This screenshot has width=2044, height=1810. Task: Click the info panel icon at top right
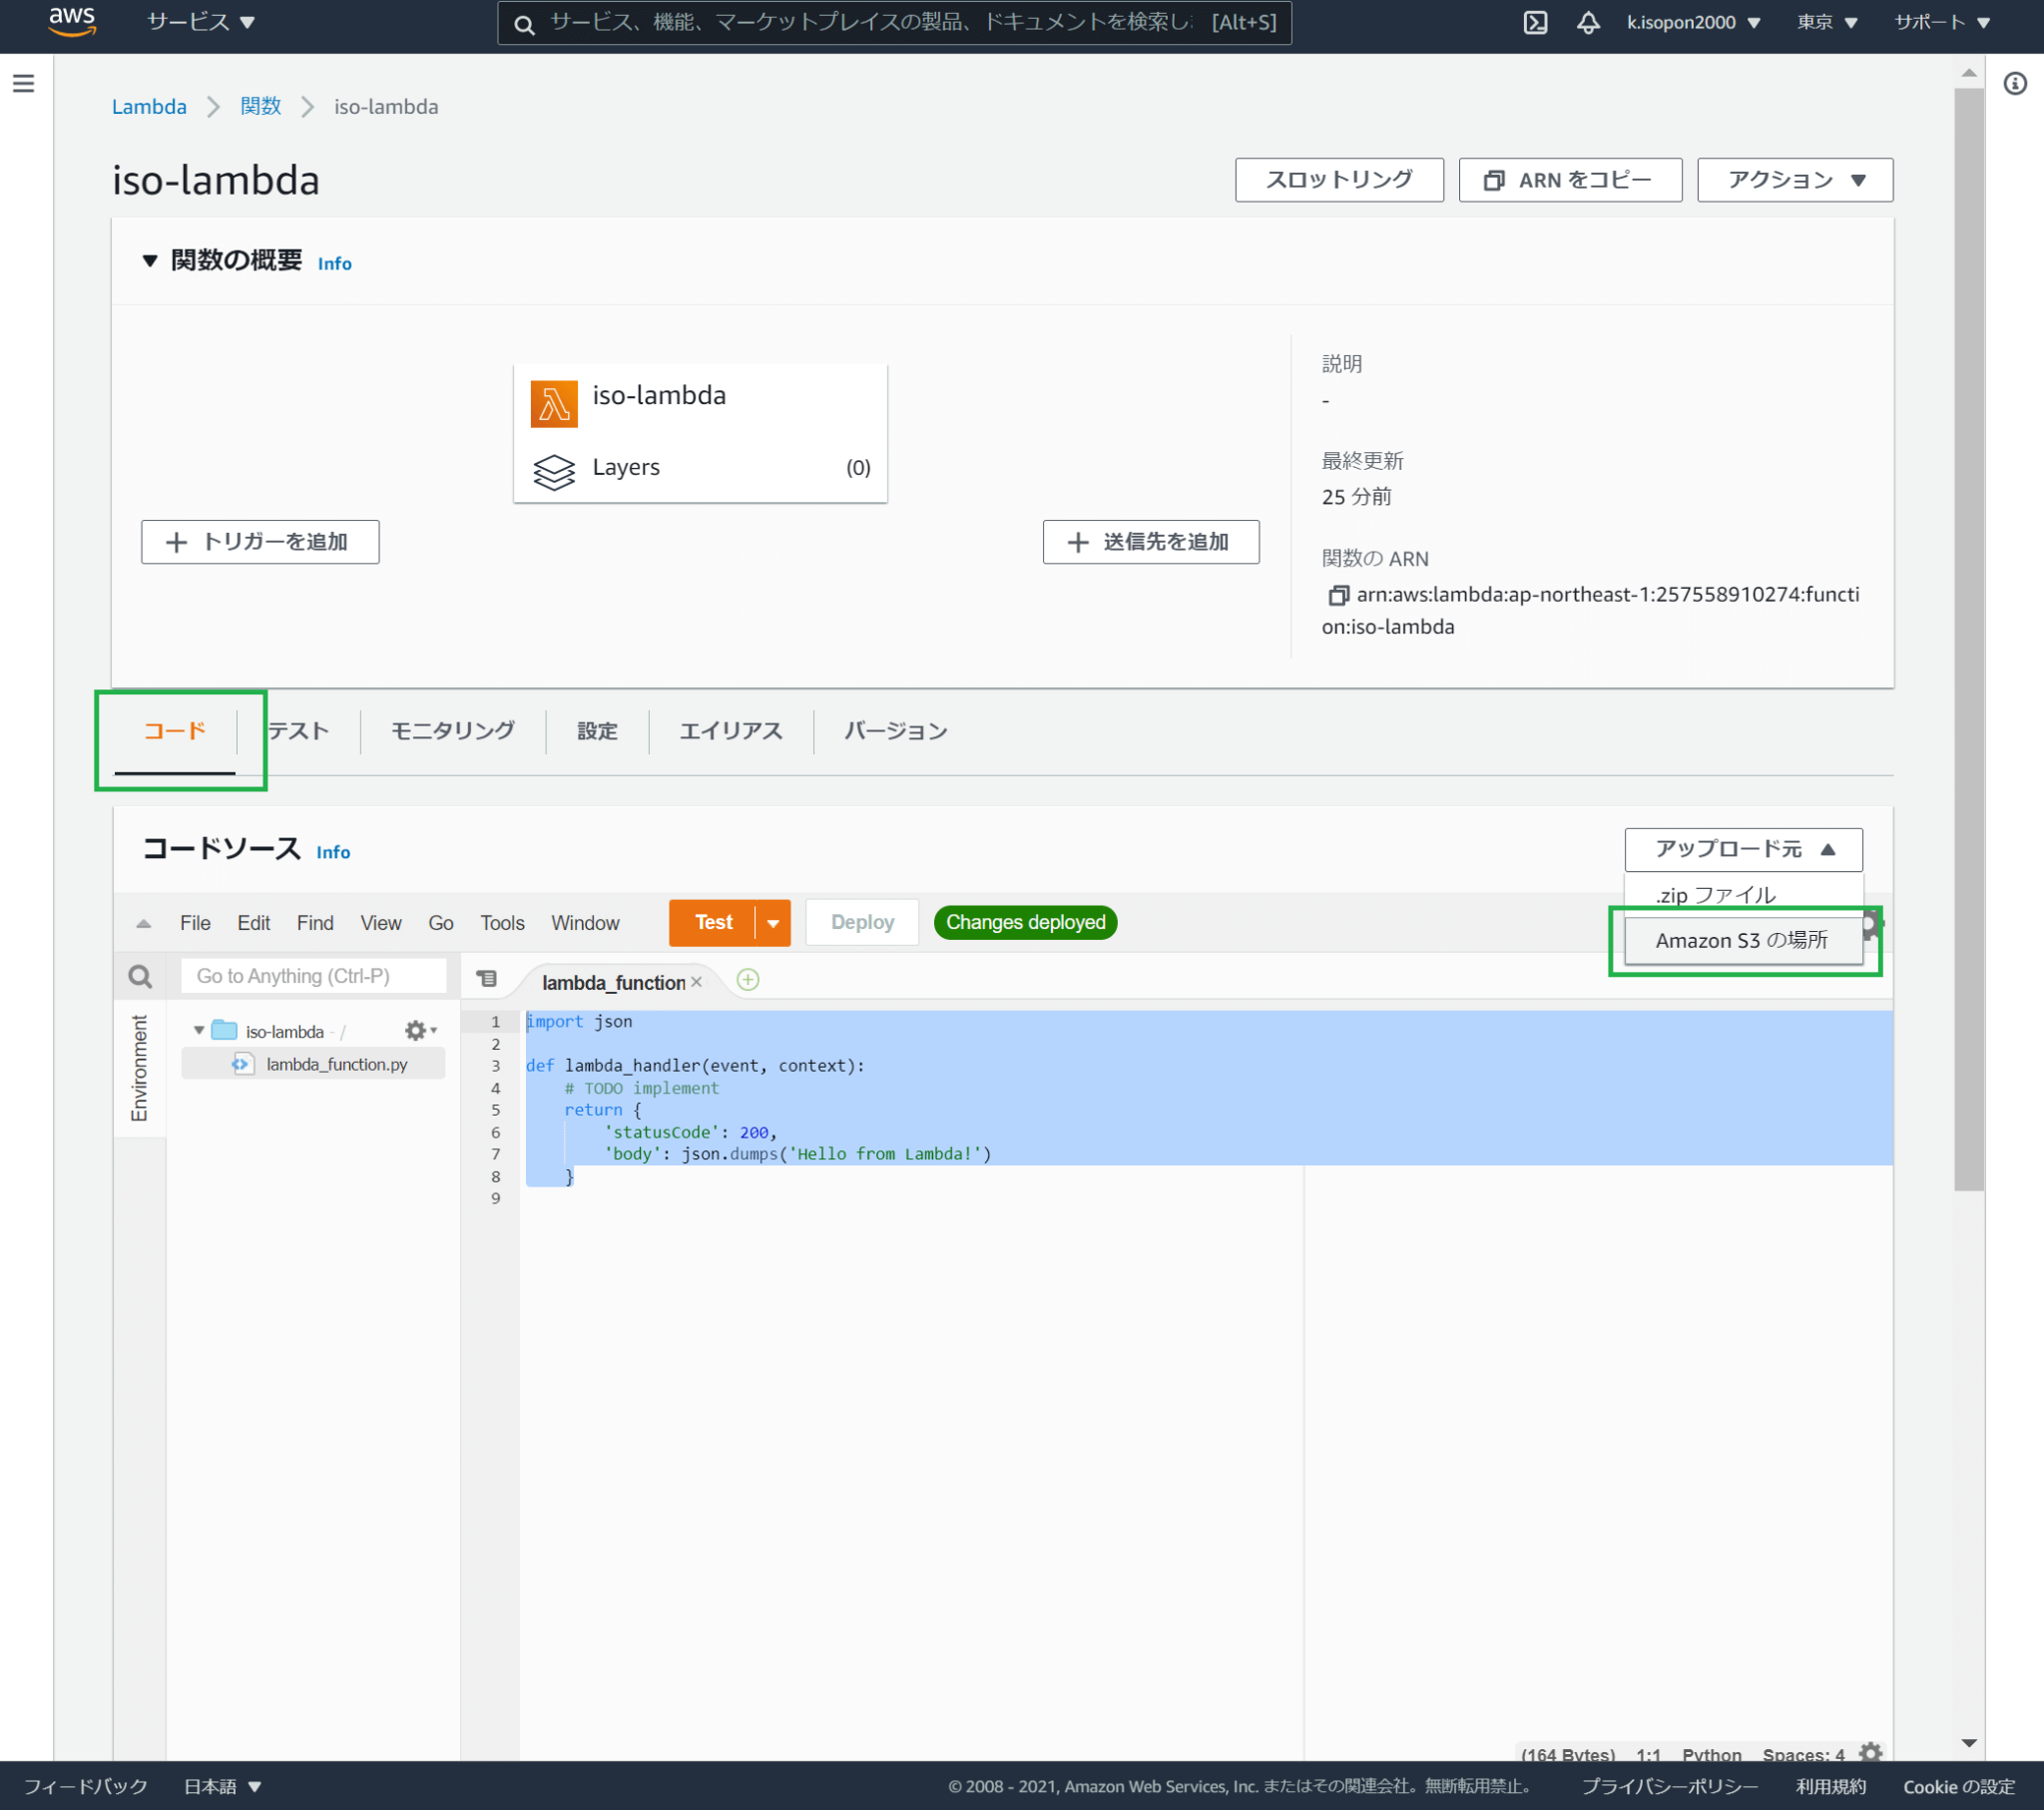(x=2015, y=84)
